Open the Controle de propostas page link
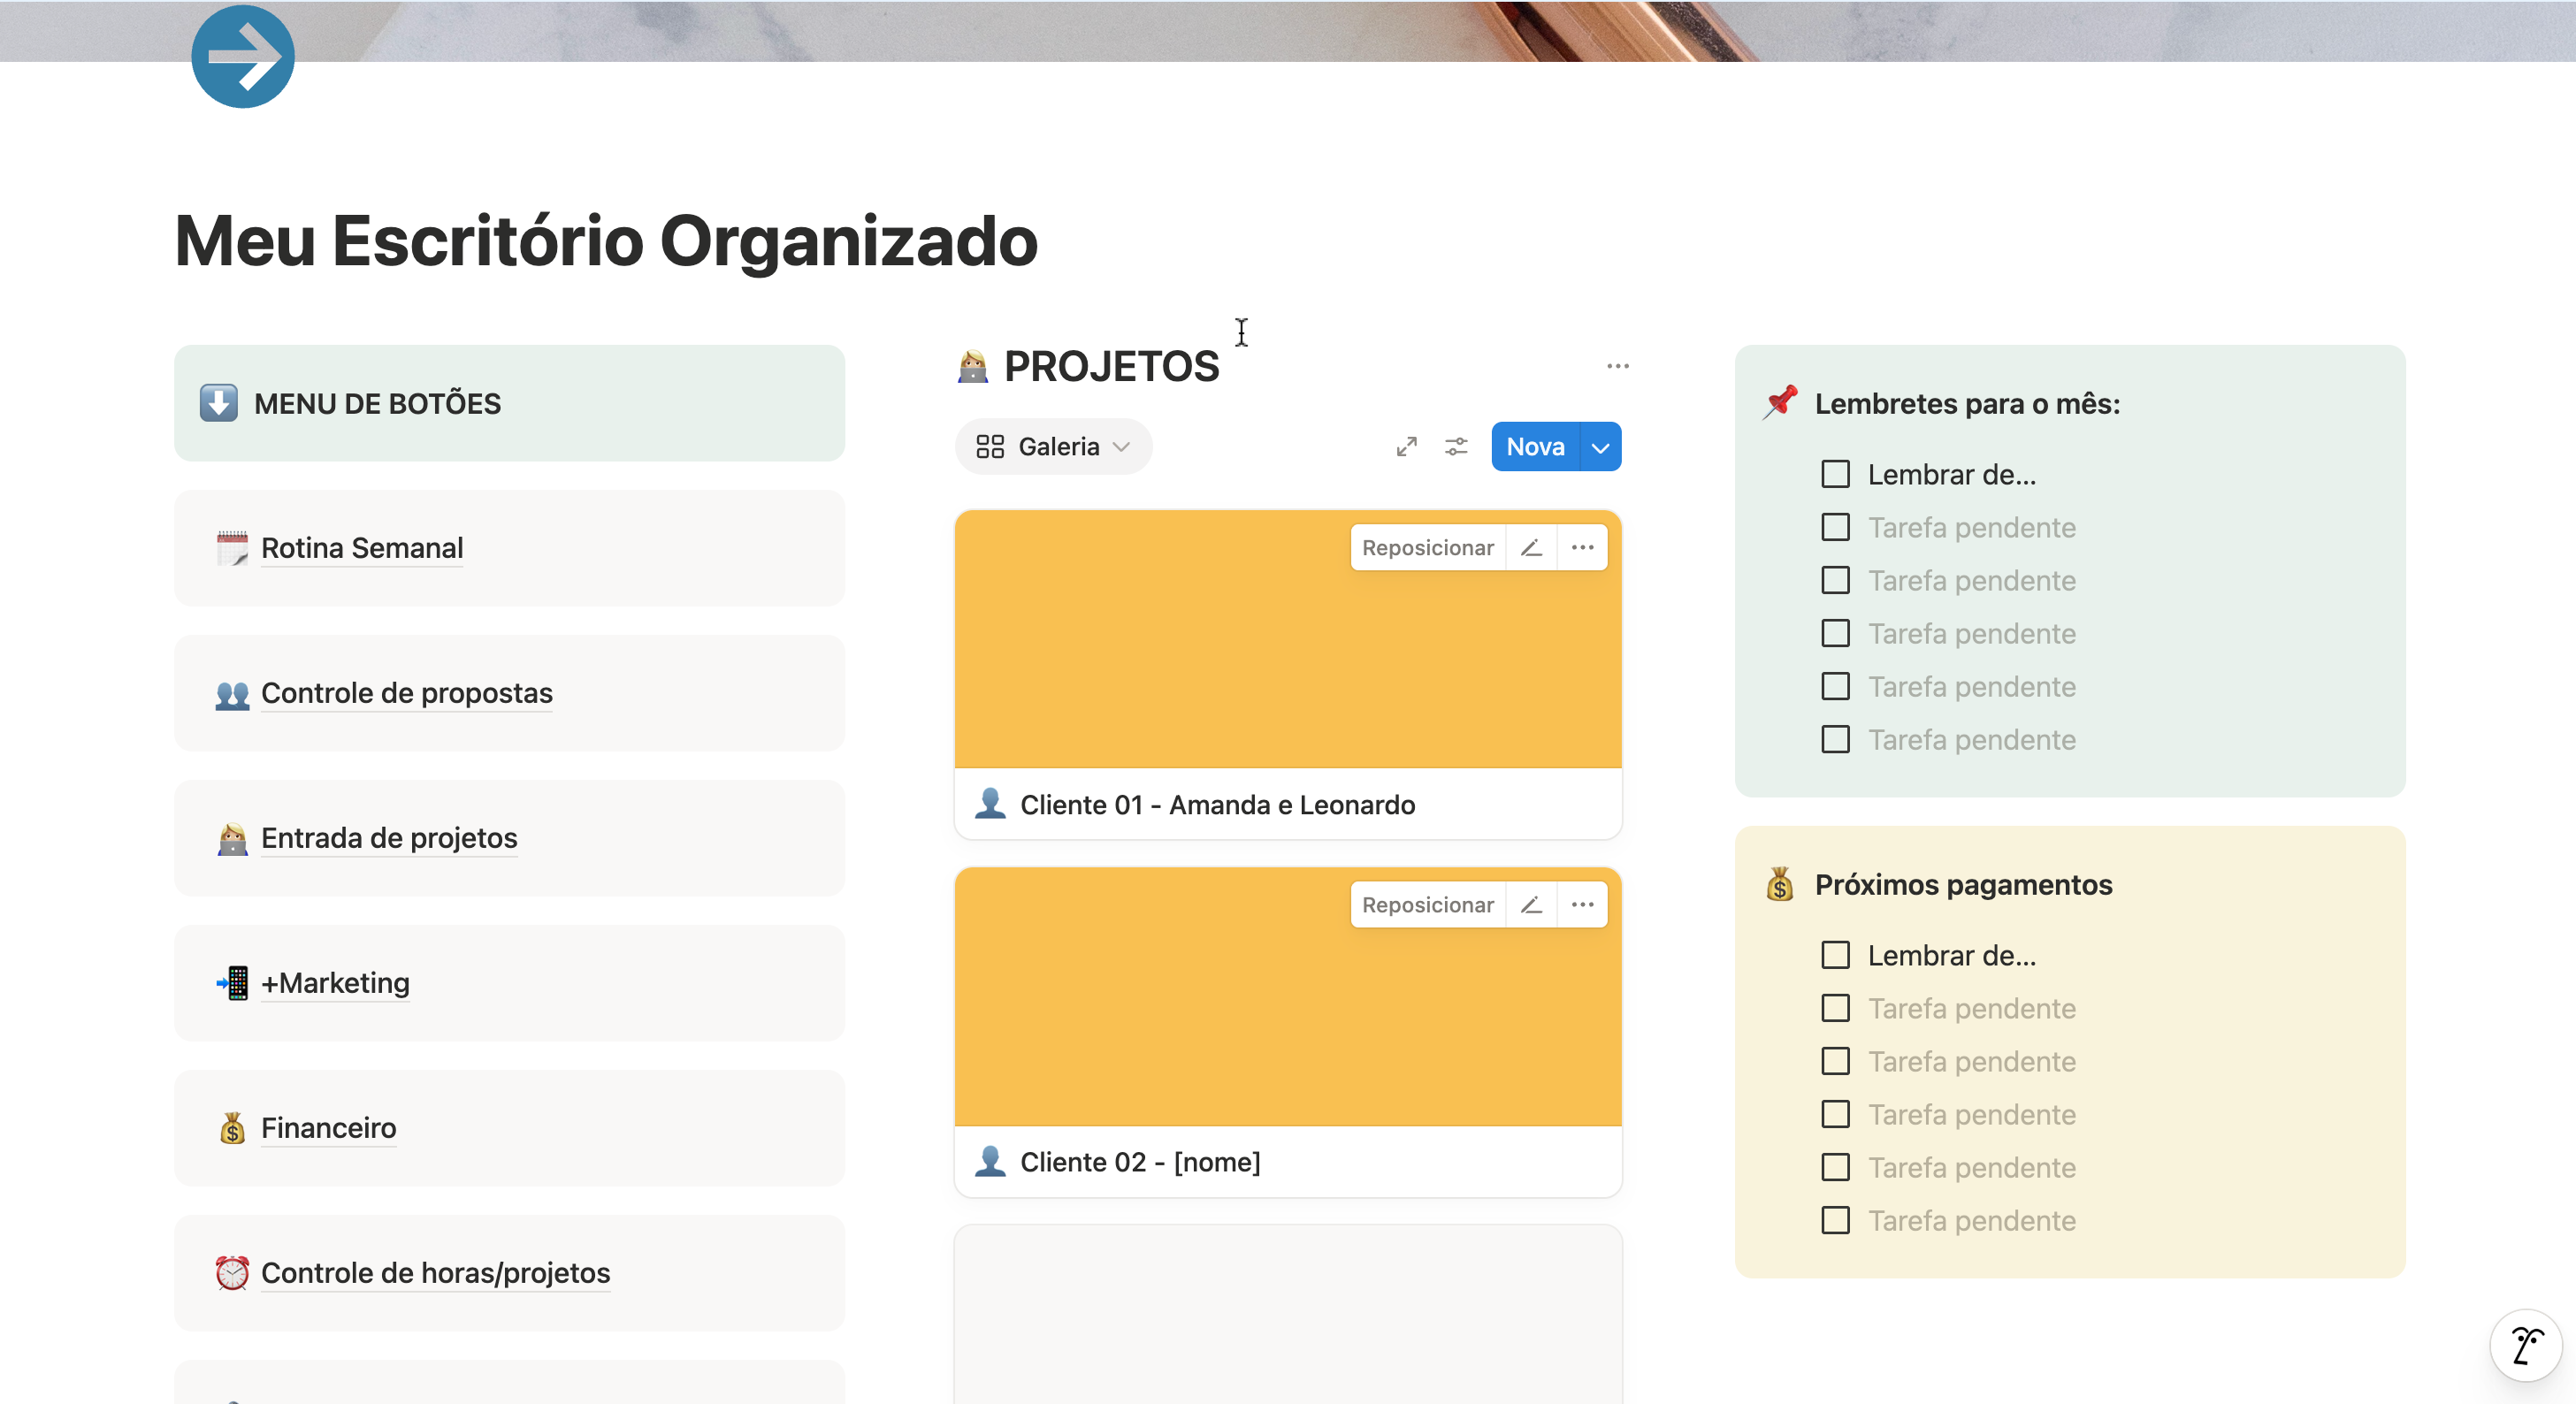 point(407,693)
